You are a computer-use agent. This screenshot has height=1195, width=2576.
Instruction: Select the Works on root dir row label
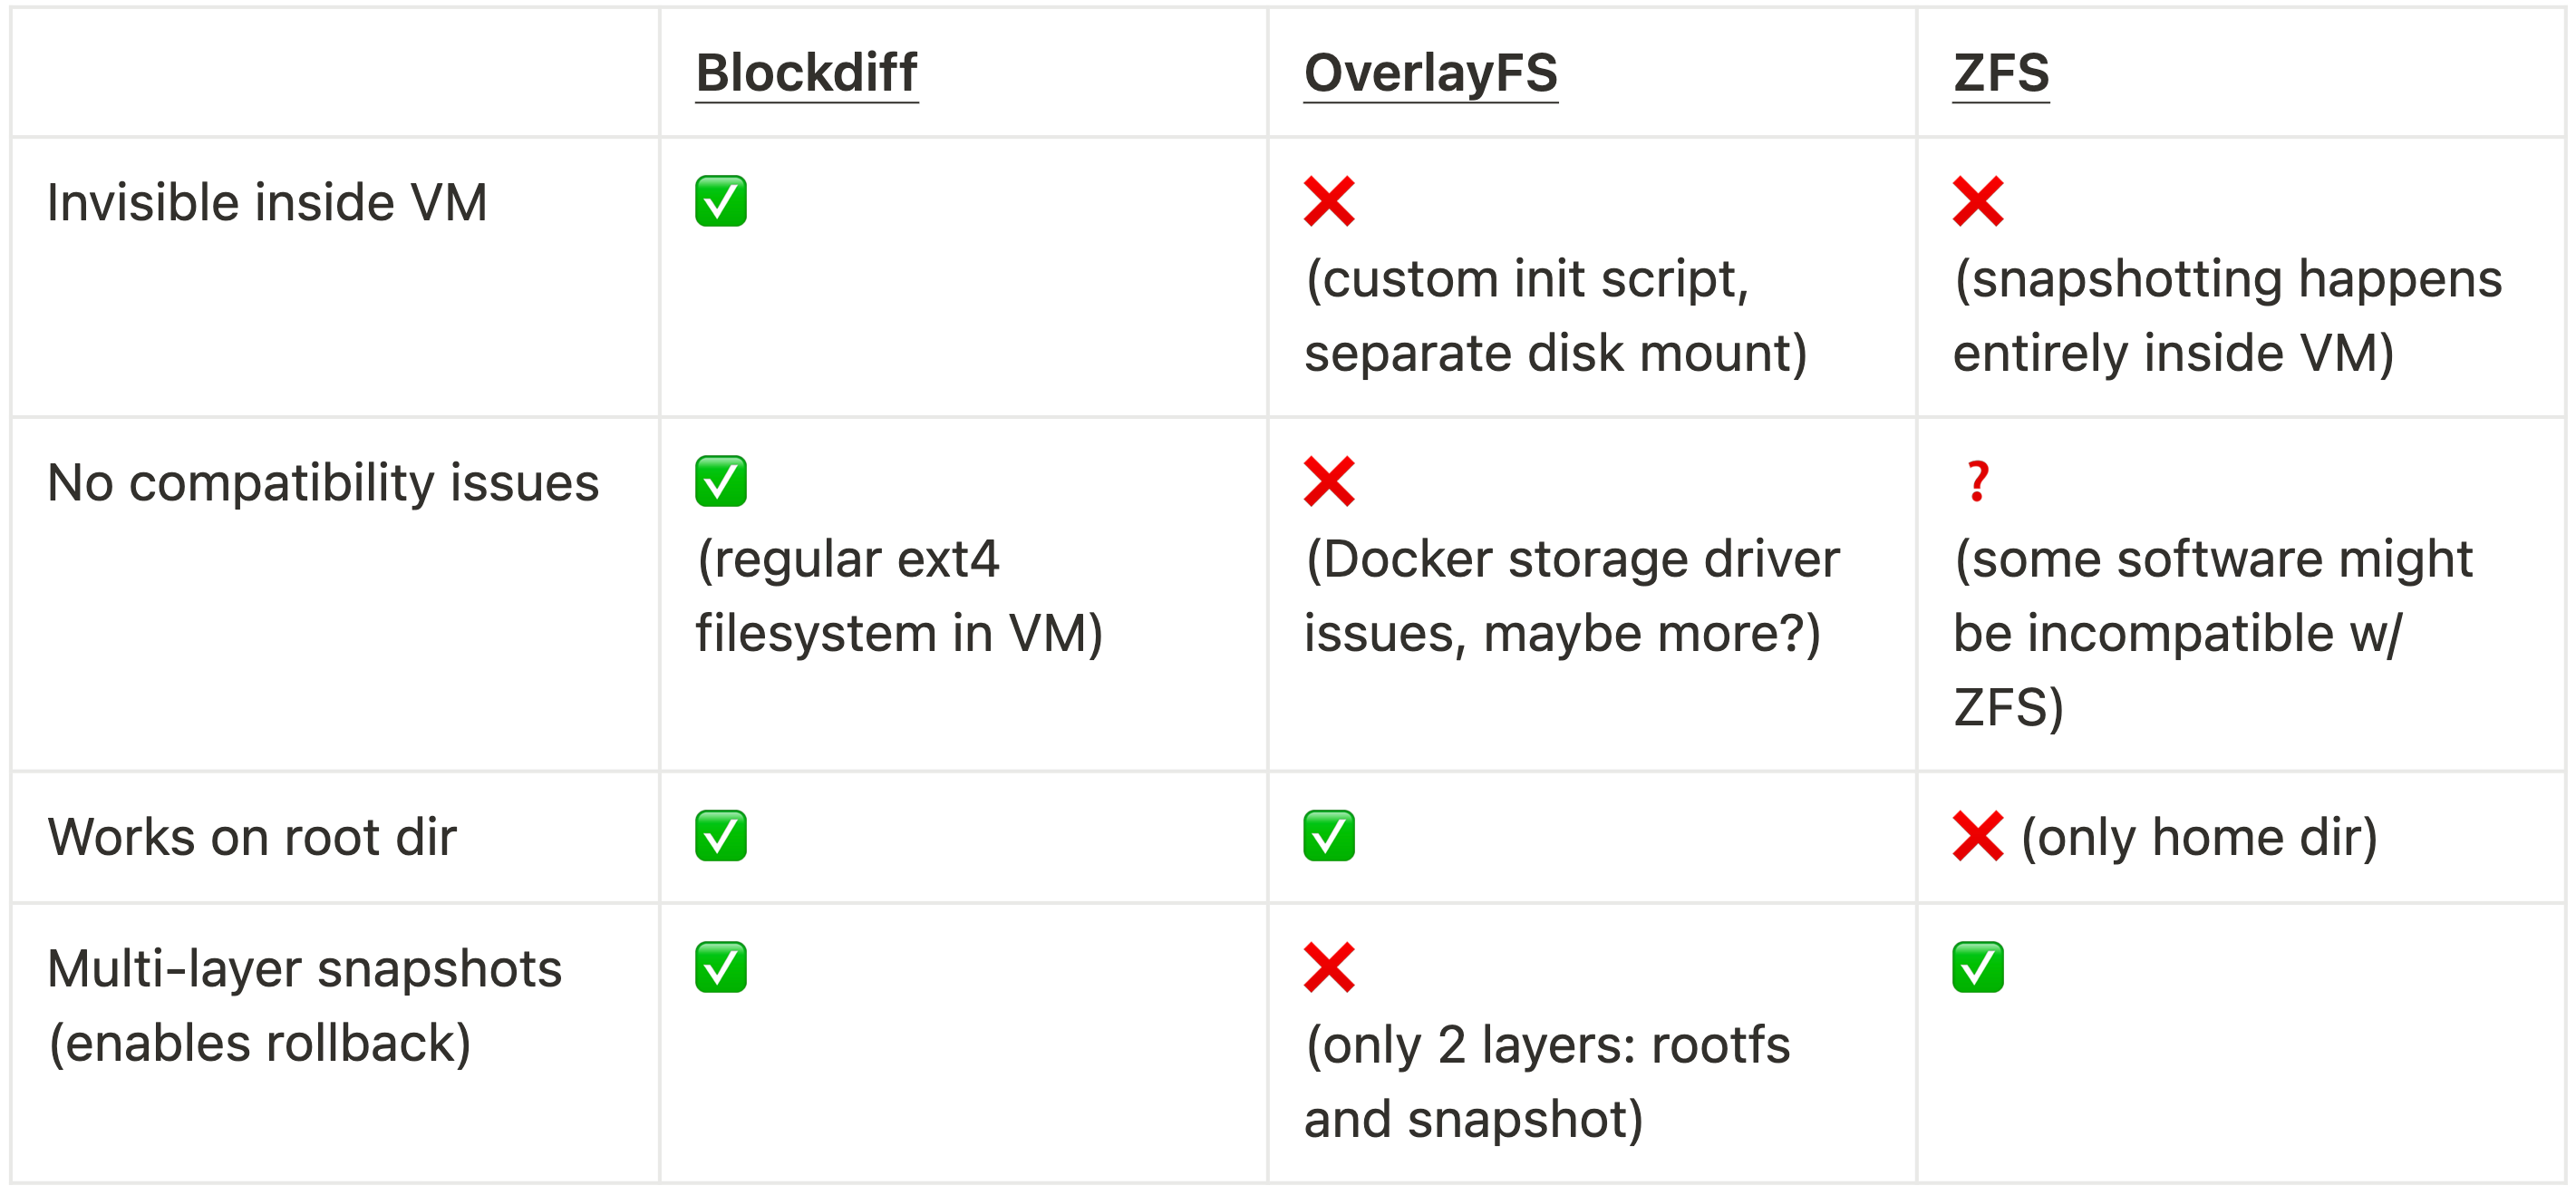pyautogui.click(x=252, y=837)
